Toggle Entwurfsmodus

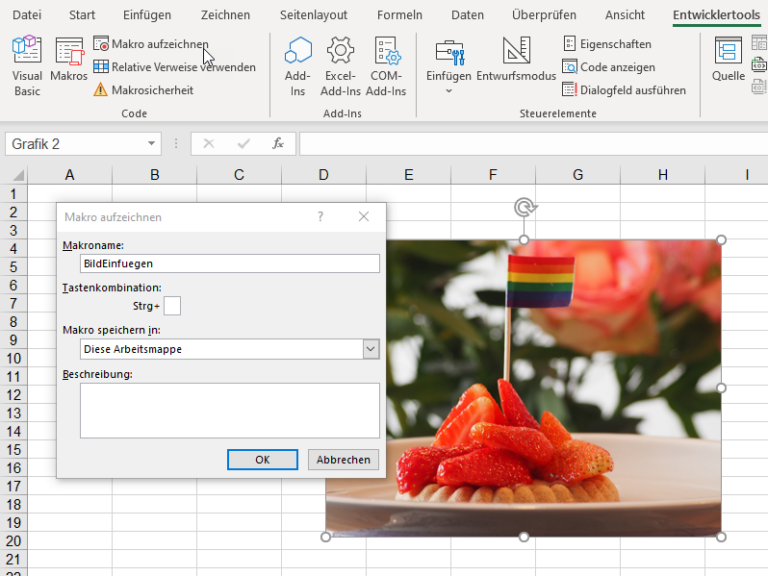coord(516,59)
